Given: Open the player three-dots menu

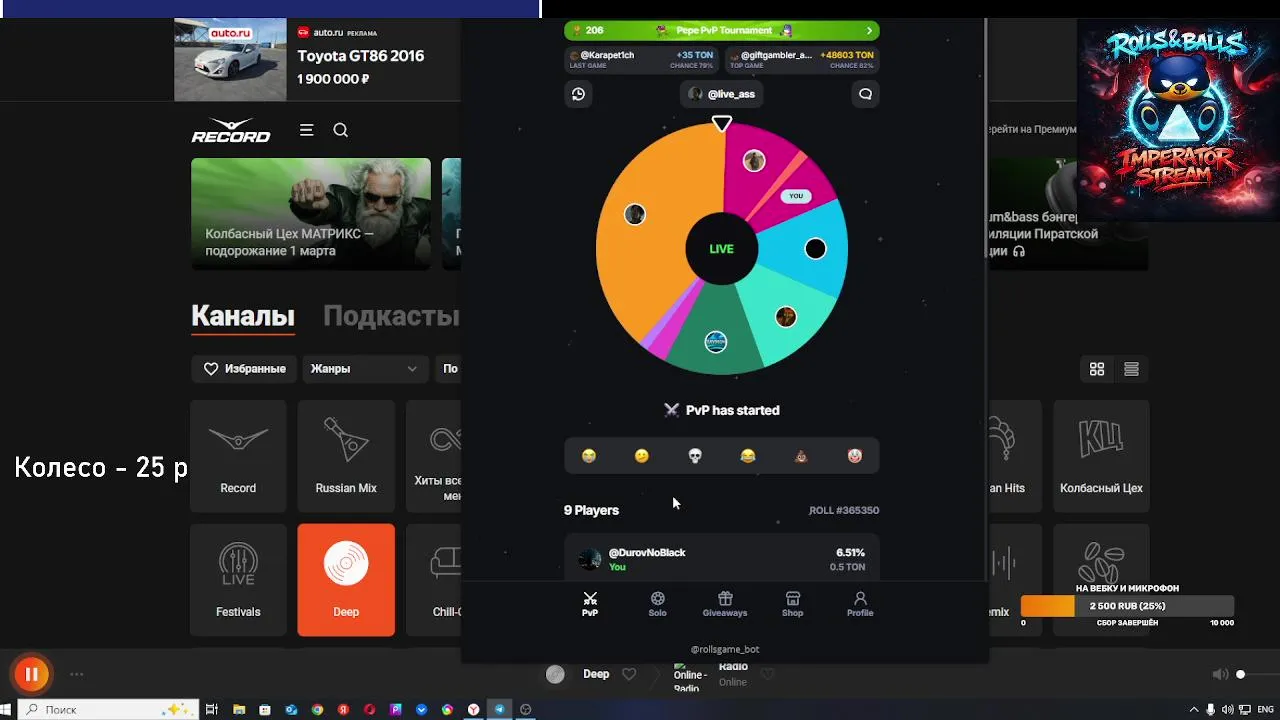Looking at the screenshot, I should click(77, 674).
